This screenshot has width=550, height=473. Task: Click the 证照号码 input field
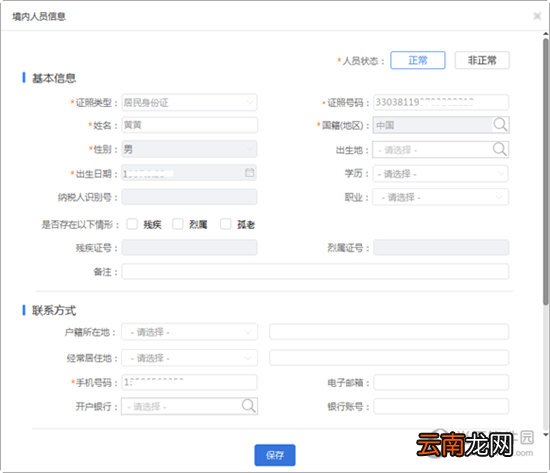441,102
